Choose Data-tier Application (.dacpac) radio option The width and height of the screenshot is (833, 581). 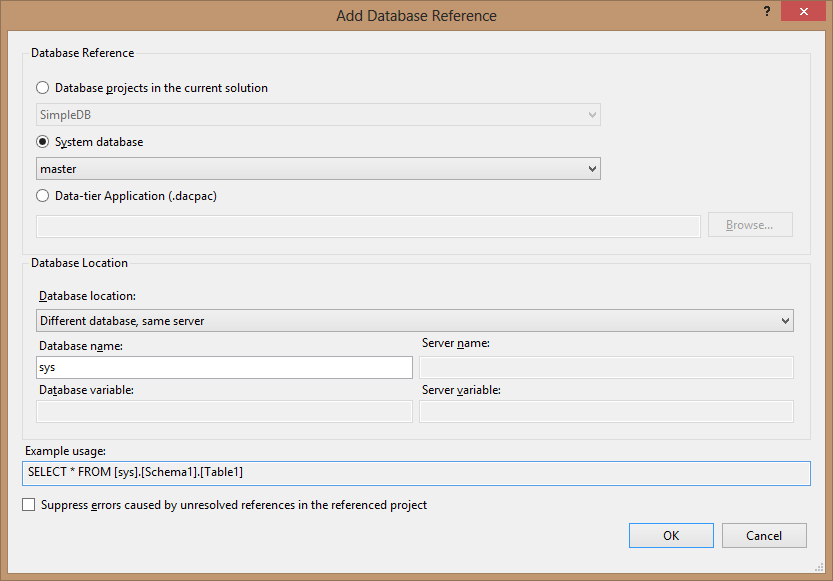click(43, 196)
